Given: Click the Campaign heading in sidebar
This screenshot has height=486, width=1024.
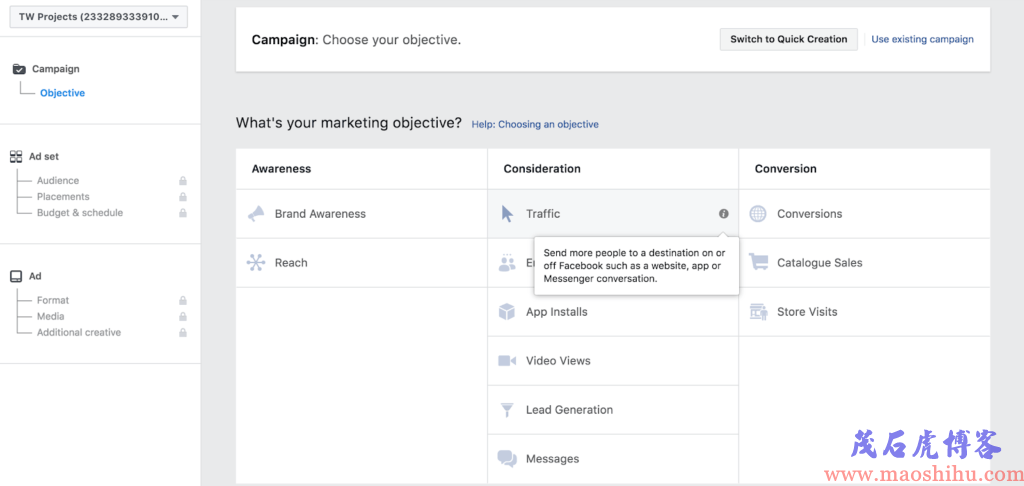Looking at the screenshot, I should tap(56, 69).
